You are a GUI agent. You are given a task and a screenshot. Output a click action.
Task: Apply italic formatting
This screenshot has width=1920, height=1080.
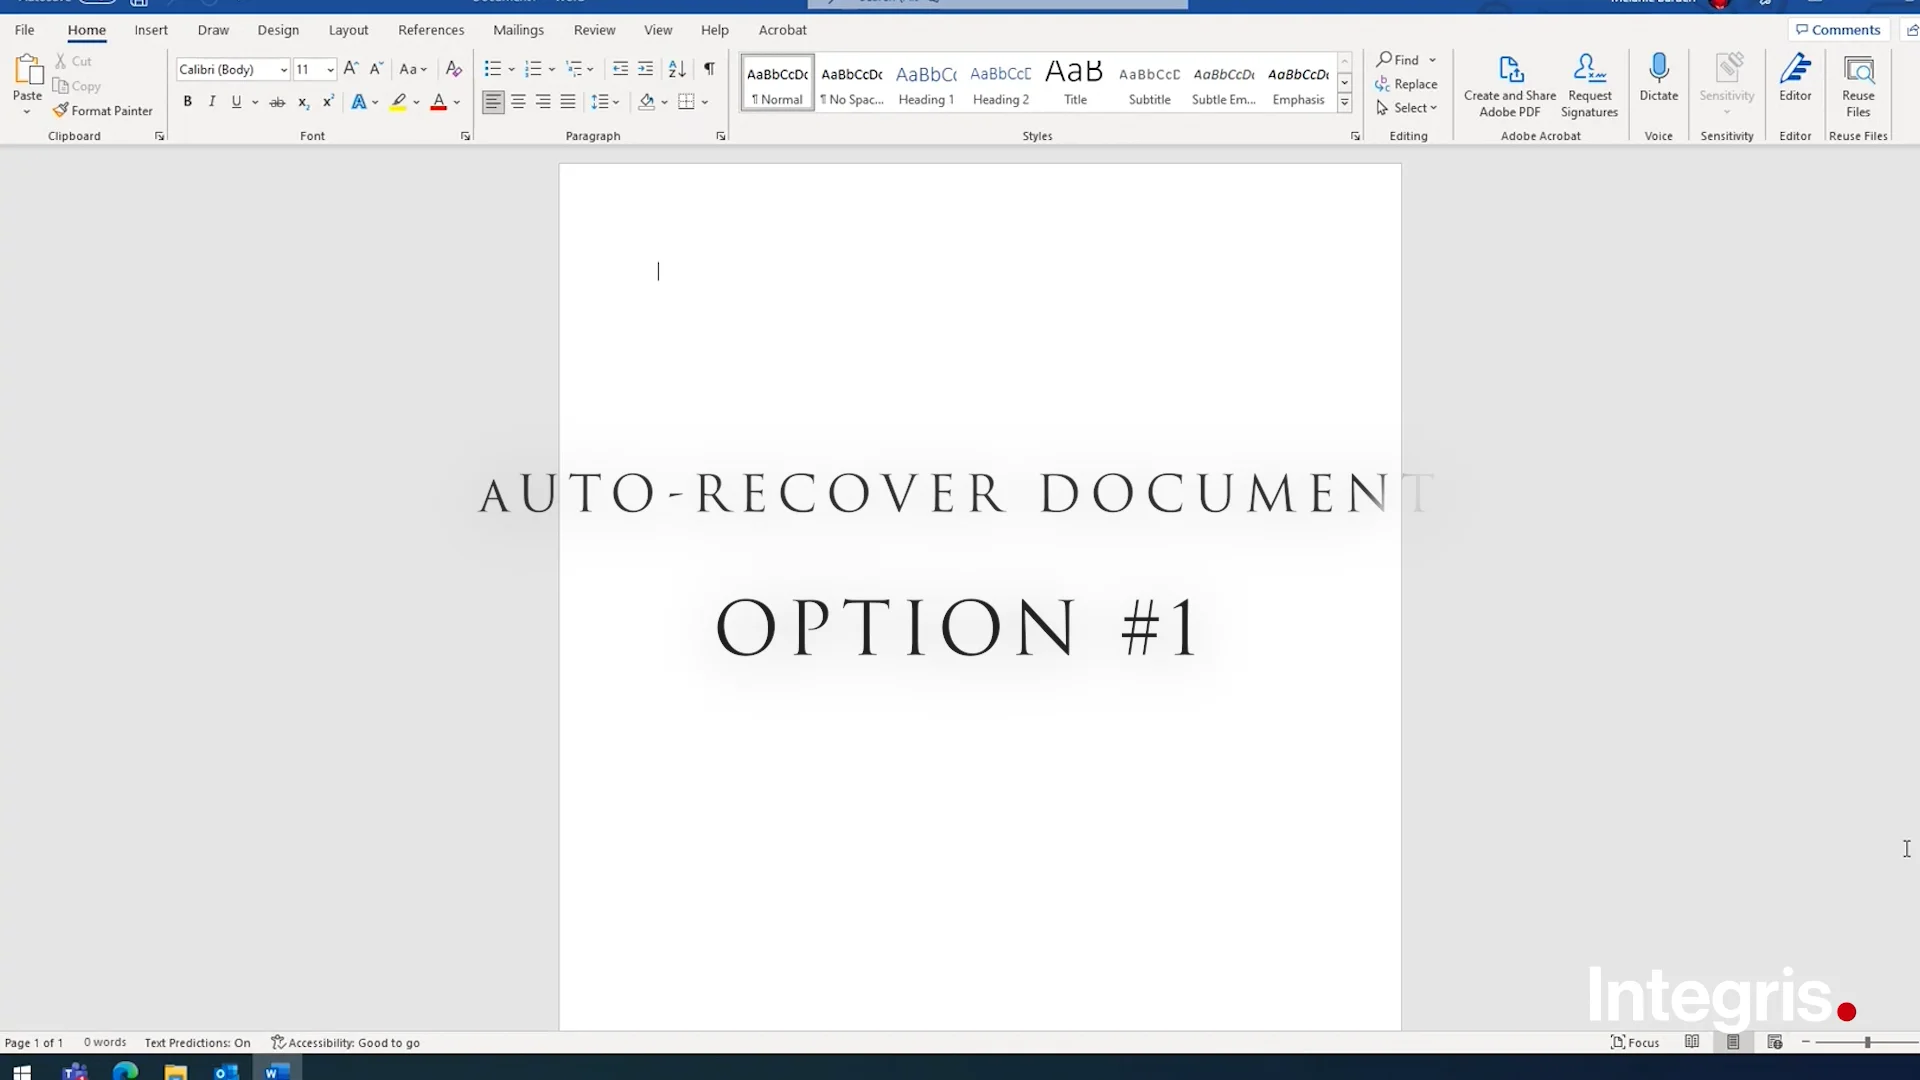point(211,101)
